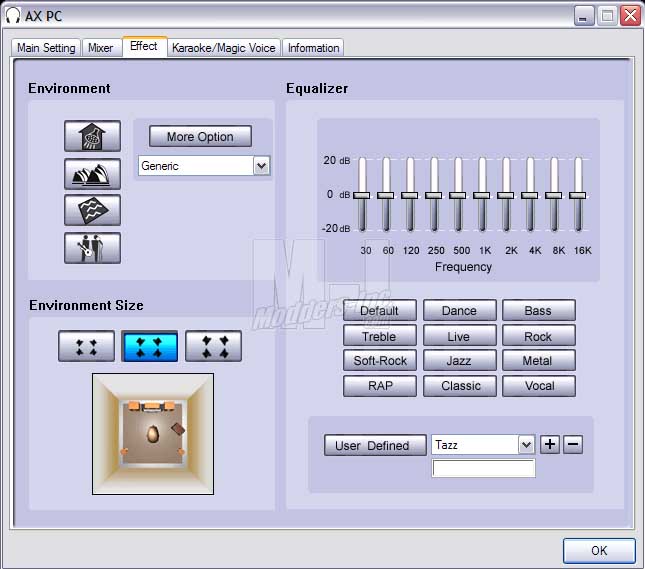Viewport: 645px width, 569px height.
Task: Apply the Rock equalizer preset
Action: click(x=538, y=336)
